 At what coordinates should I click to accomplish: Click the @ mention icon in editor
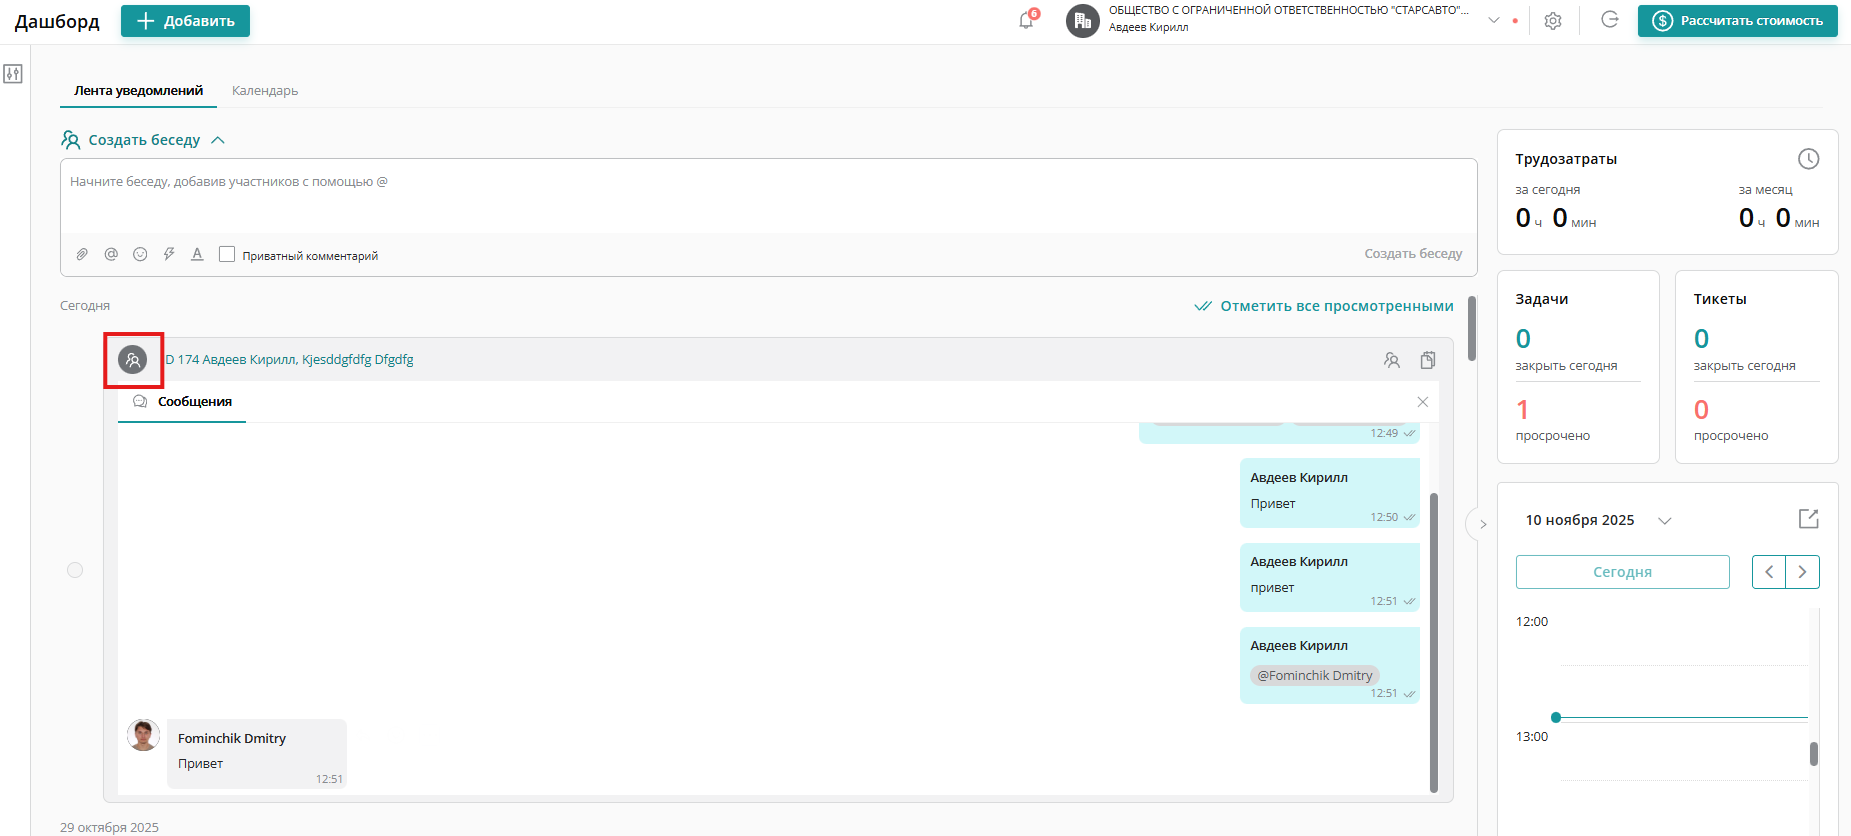tap(111, 254)
